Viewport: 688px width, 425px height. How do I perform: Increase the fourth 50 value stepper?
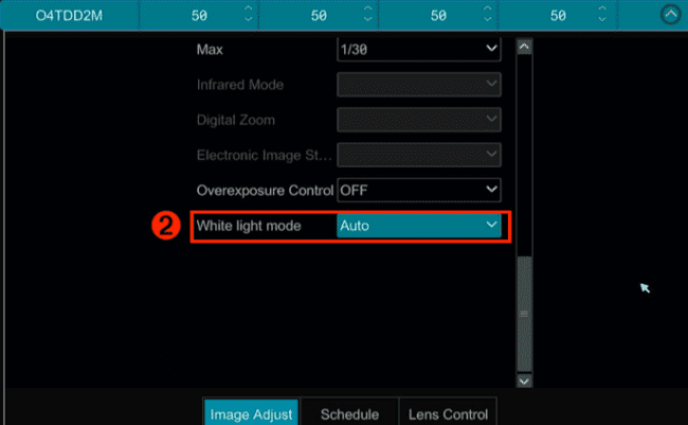(x=602, y=8)
